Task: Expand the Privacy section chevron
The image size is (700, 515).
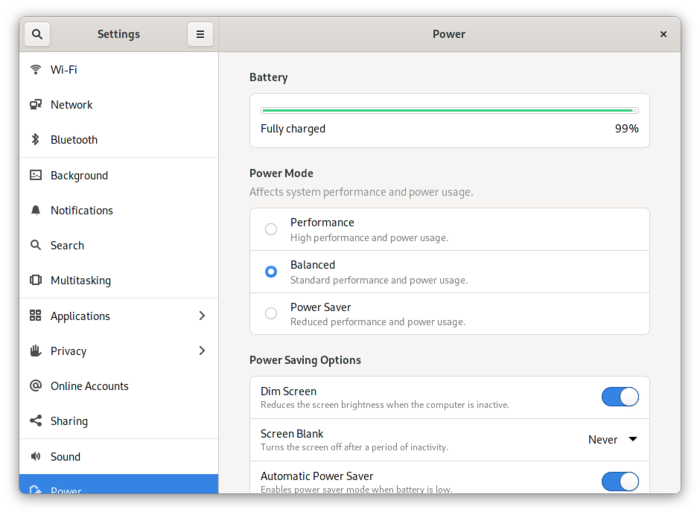Action: point(201,351)
